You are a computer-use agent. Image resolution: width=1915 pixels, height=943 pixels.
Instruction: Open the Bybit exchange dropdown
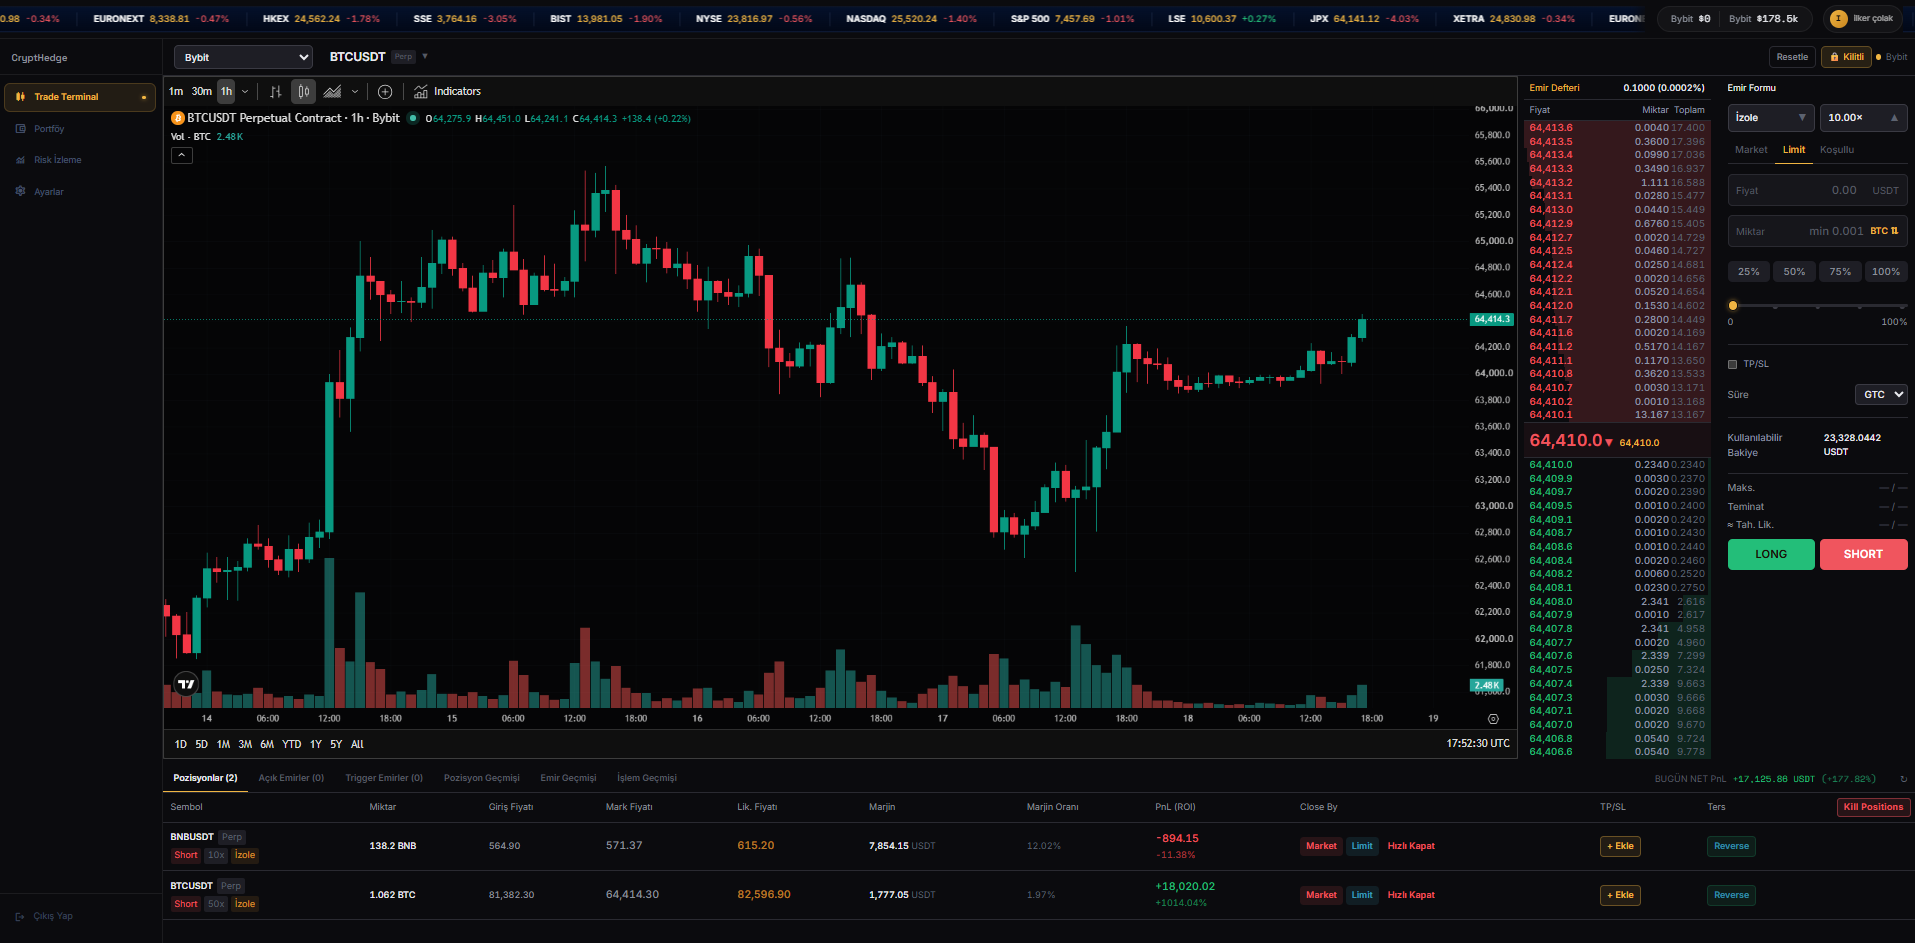tap(243, 57)
